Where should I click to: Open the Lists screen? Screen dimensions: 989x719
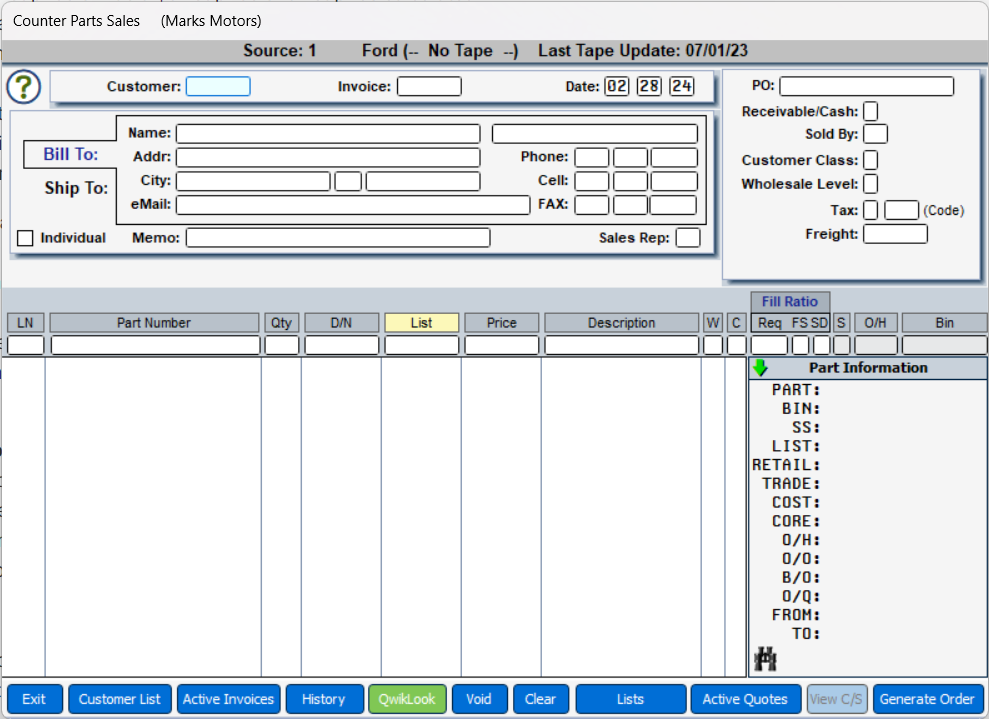pos(630,699)
